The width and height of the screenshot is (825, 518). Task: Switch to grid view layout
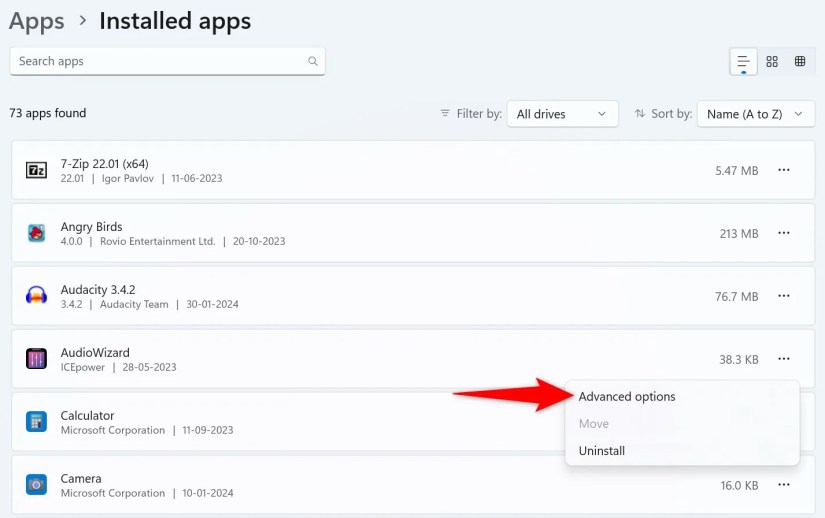point(772,62)
